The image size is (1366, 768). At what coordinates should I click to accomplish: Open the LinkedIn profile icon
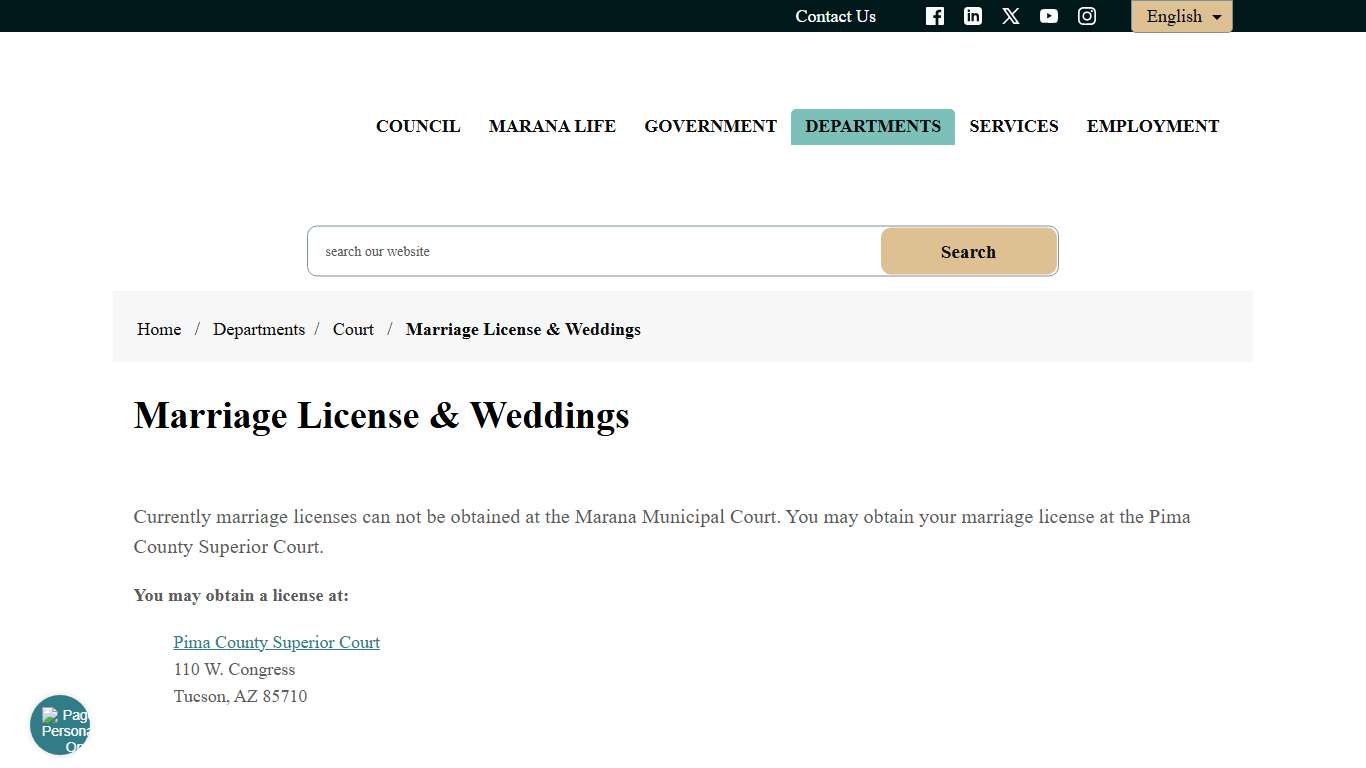point(972,16)
